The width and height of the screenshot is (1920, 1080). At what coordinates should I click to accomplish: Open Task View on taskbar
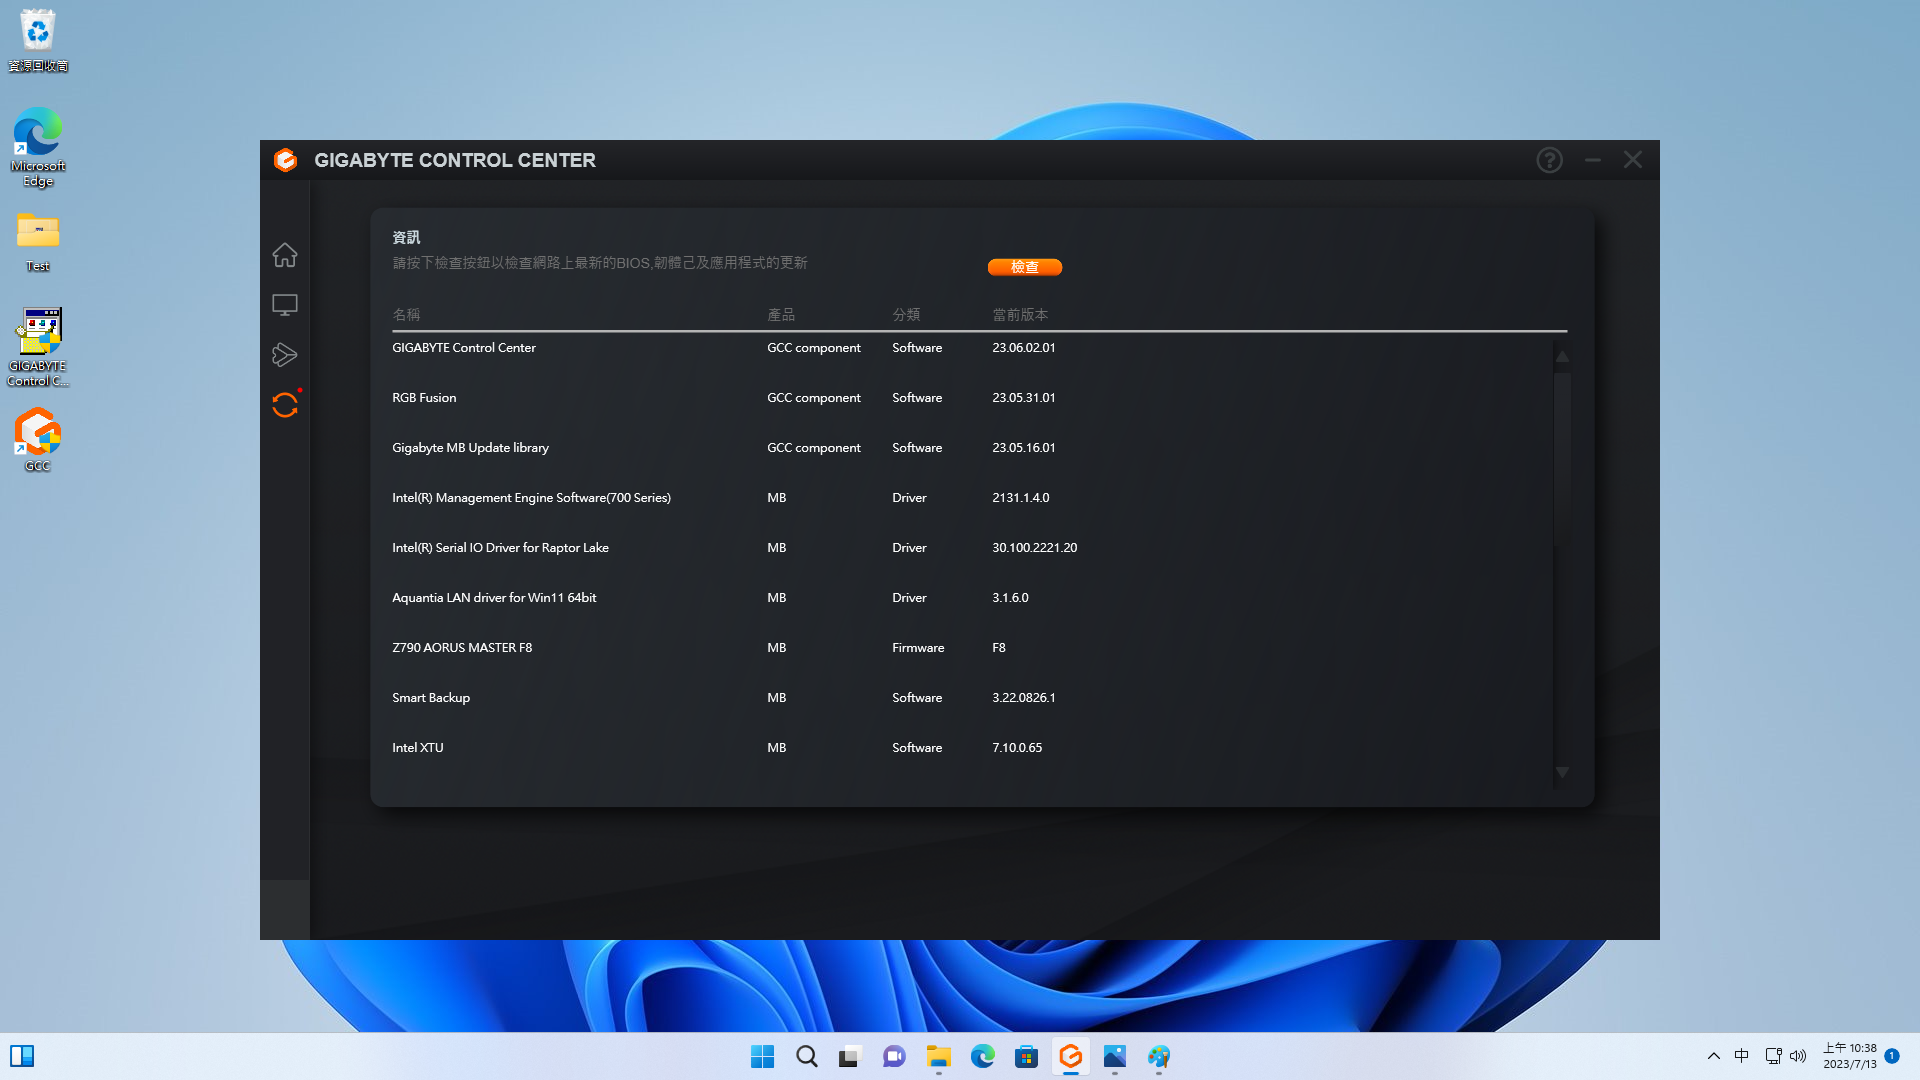(850, 1056)
